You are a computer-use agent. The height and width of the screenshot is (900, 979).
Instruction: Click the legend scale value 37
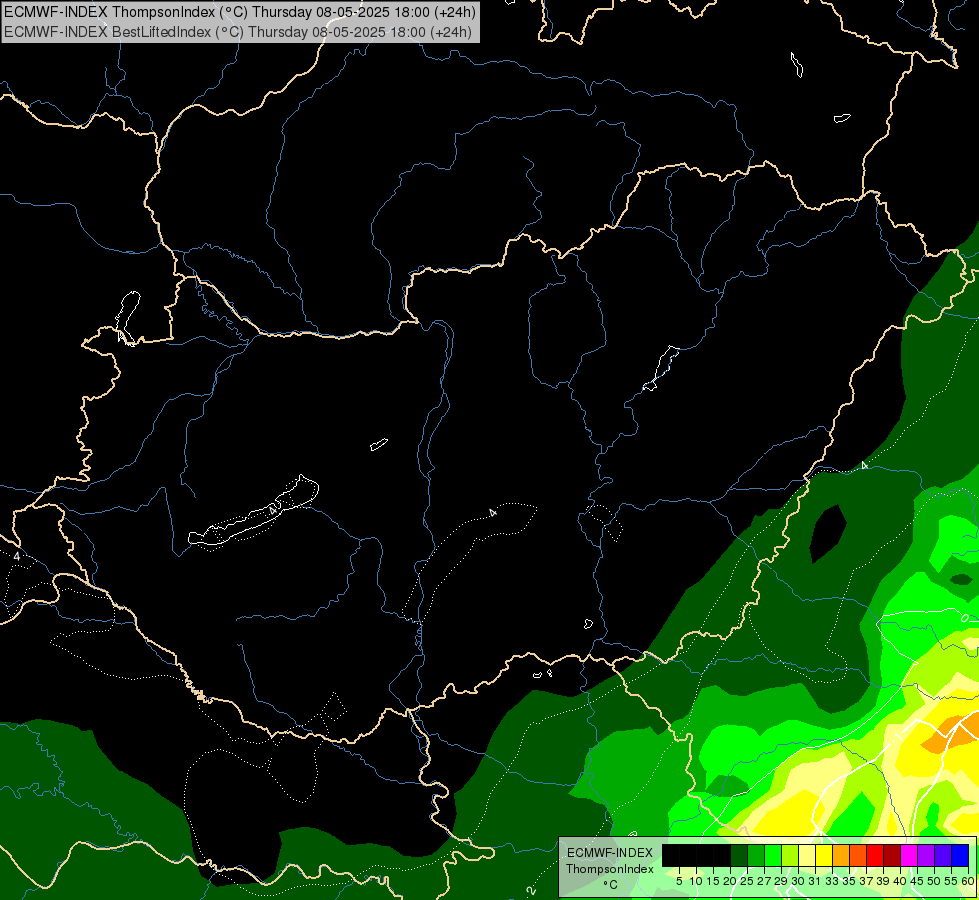[x=866, y=881]
